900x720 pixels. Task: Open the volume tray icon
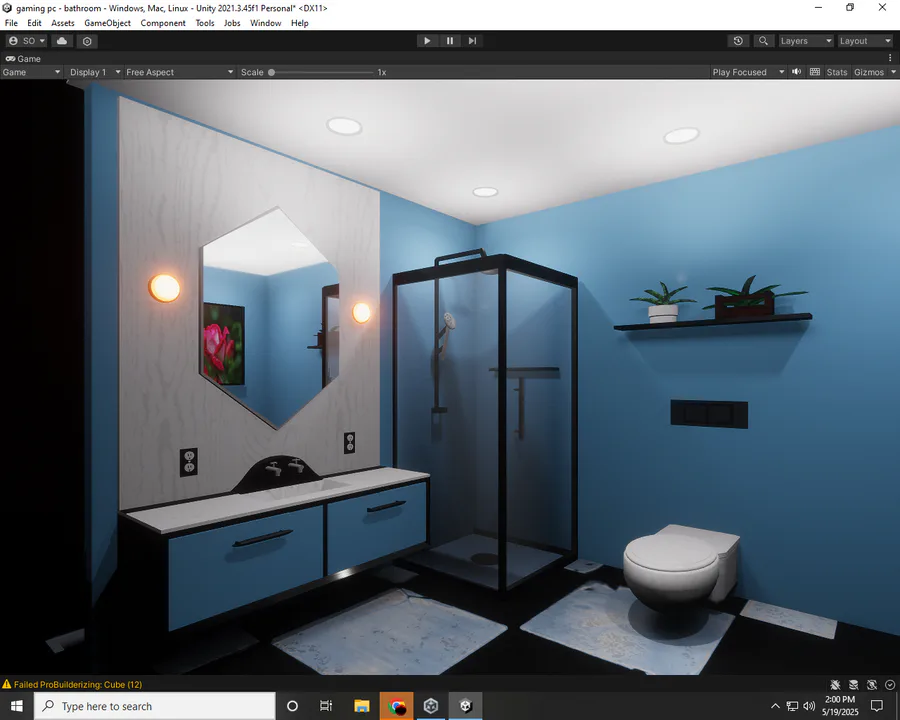[x=809, y=706]
